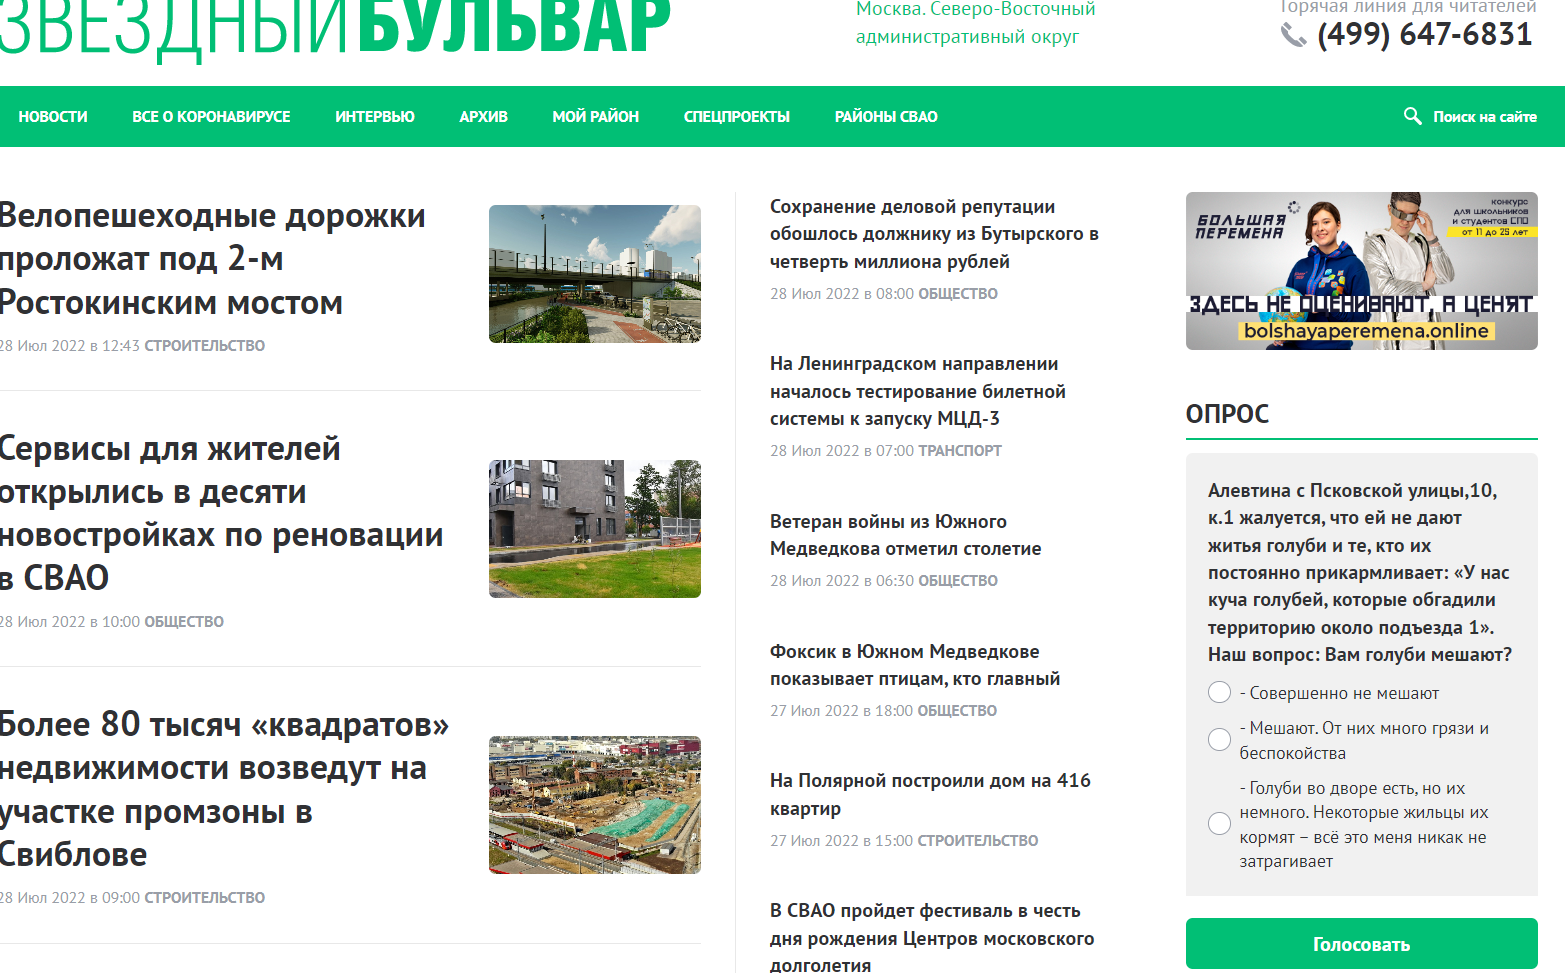The height and width of the screenshot is (973, 1565).
Task: Click the search magnifier icon
Action: (1412, 116)
